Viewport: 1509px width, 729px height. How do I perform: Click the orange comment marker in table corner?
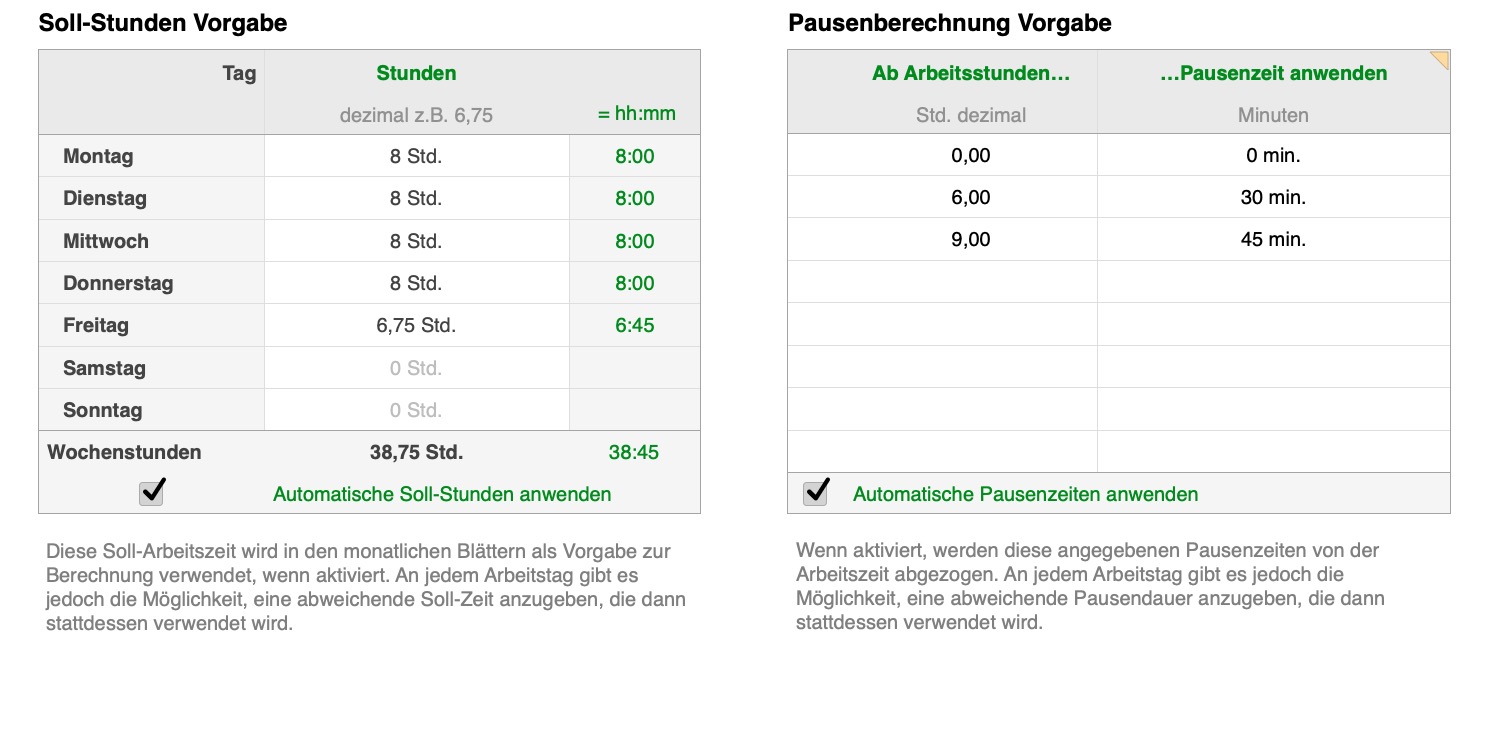(x=1440, y=60)
